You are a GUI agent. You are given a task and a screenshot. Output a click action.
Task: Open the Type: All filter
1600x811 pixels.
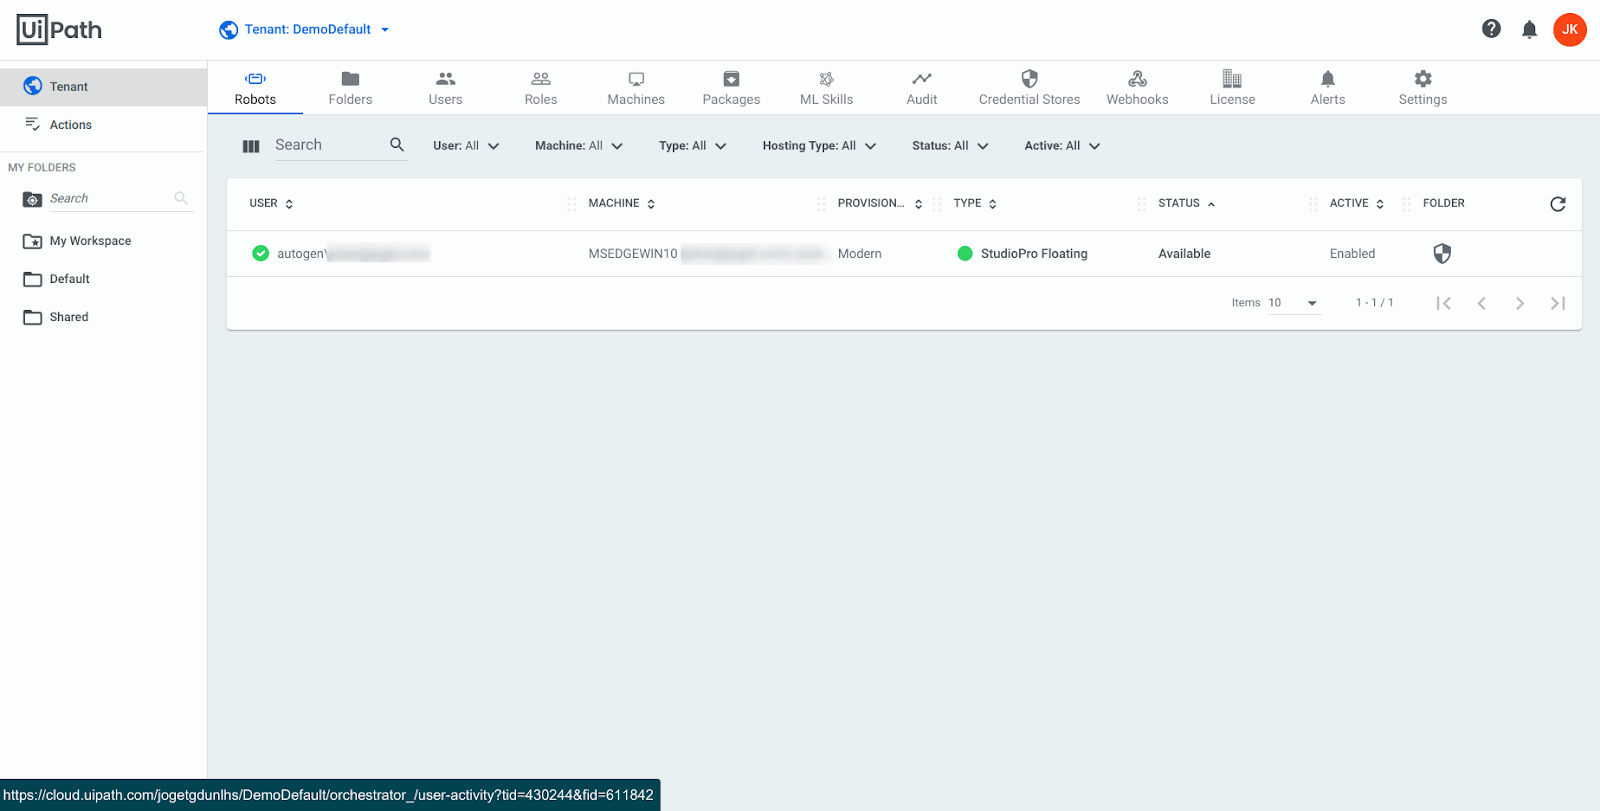pos(692,146)
